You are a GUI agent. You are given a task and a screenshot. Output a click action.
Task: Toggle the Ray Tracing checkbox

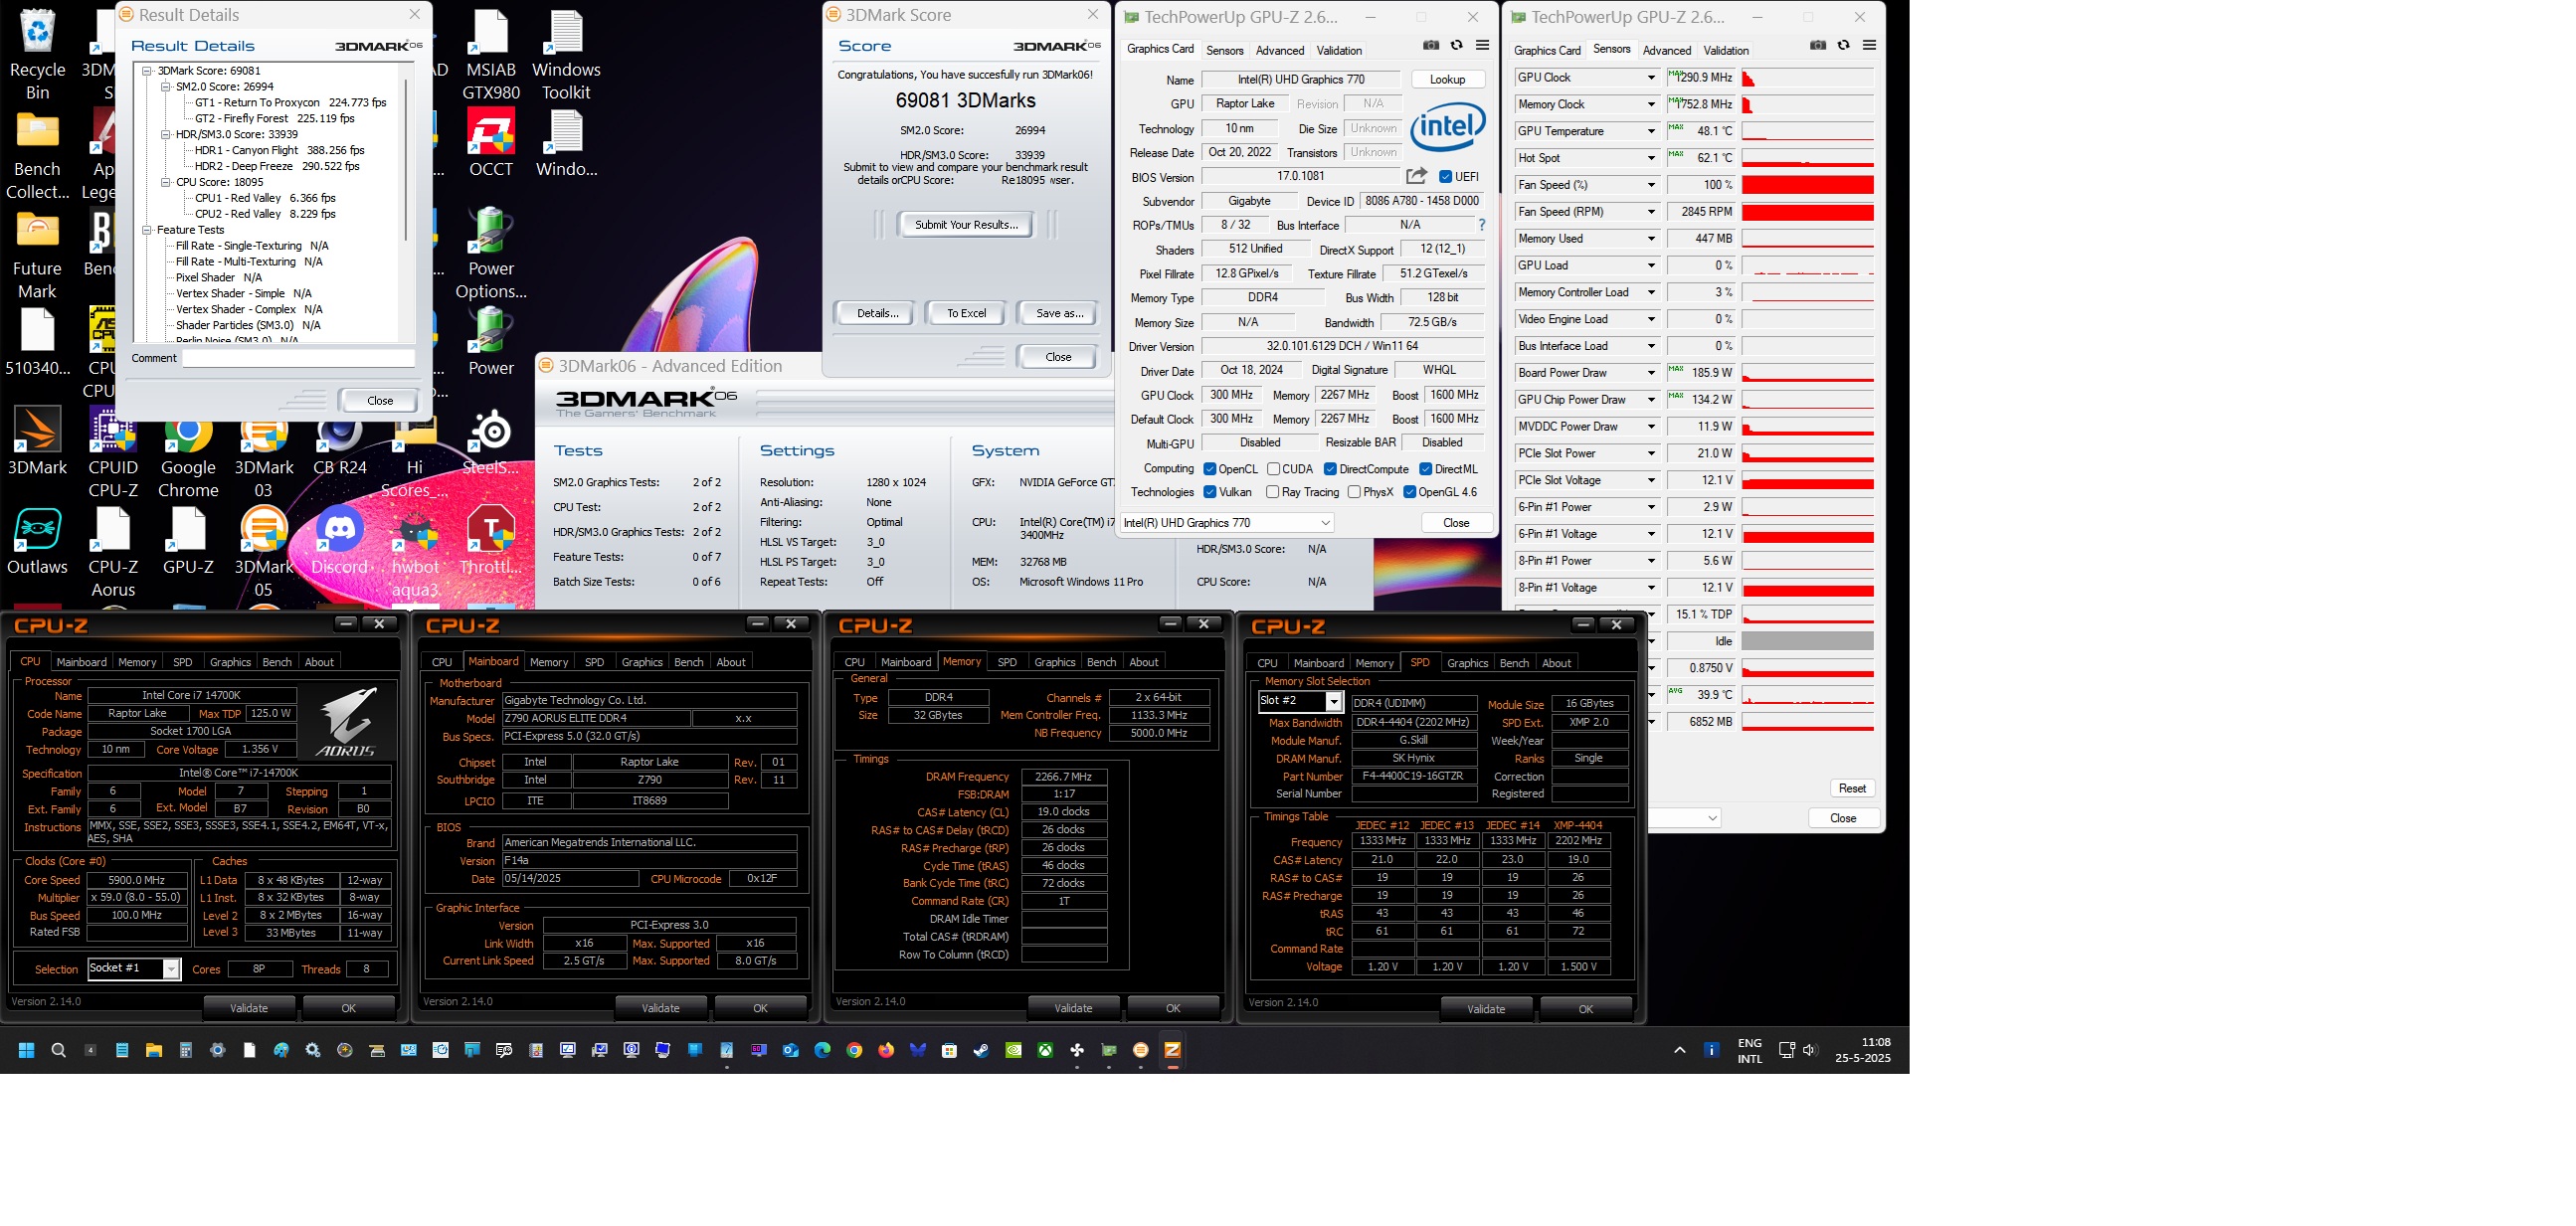pos(1273,492)
